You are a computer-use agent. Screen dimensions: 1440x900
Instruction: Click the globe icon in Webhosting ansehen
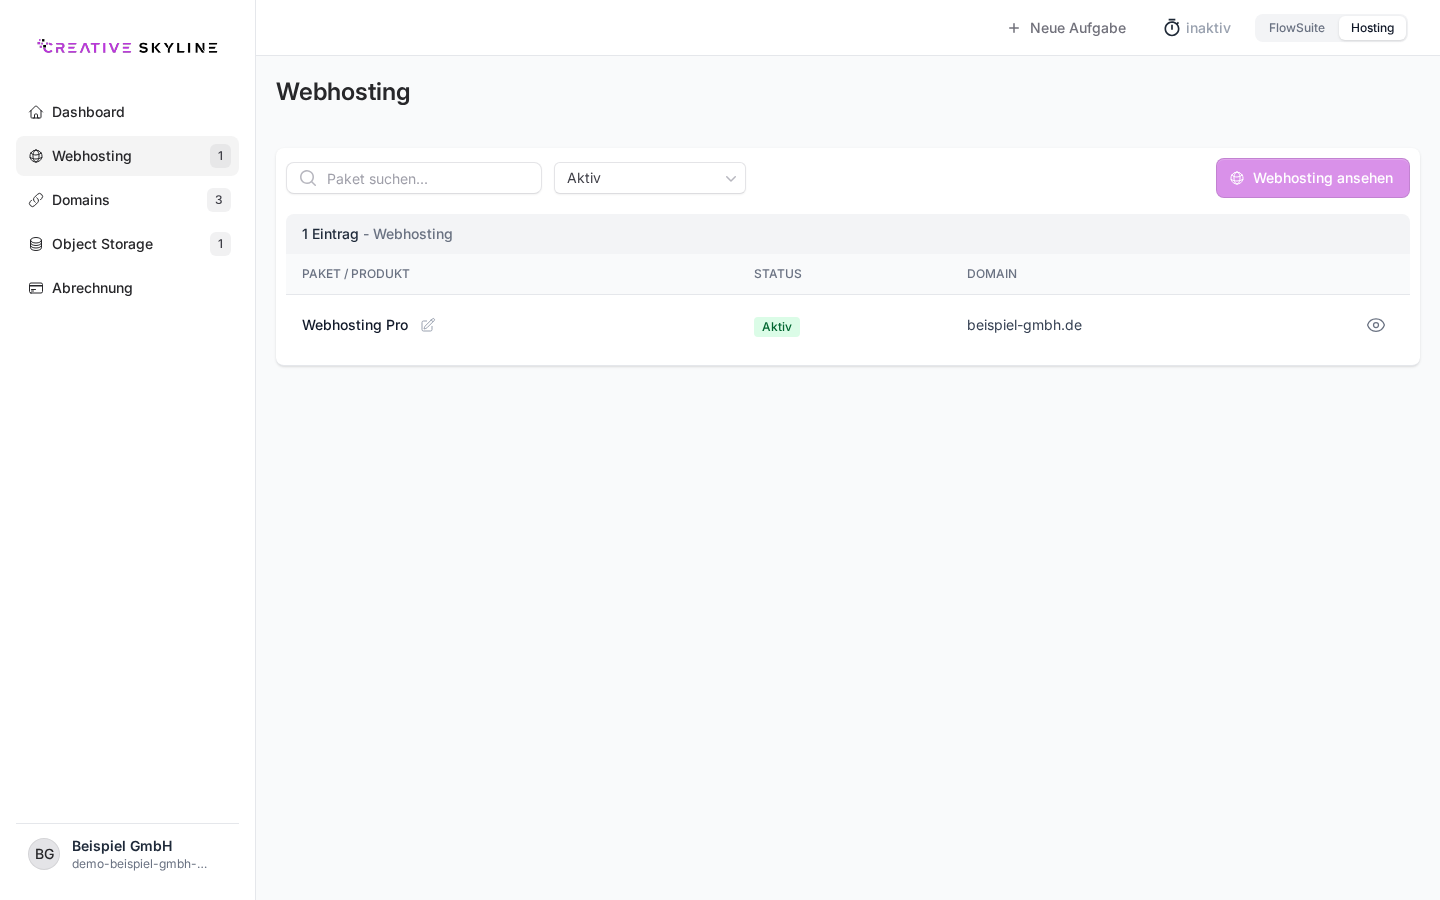pyautogui.click(x=1237, y=178)
